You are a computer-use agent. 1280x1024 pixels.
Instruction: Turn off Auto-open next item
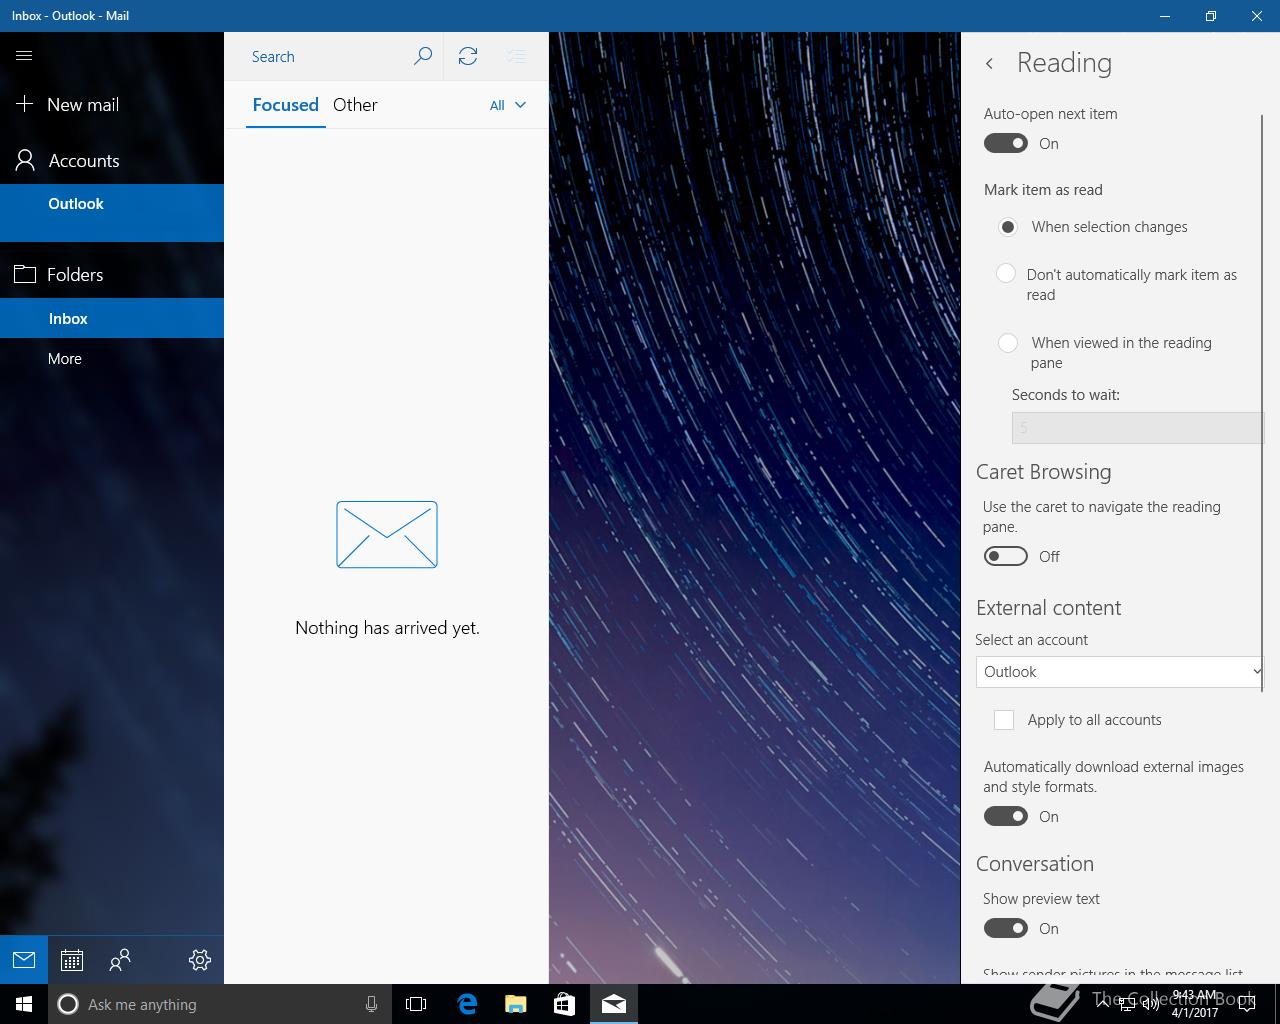click(x=1006, y=143)
